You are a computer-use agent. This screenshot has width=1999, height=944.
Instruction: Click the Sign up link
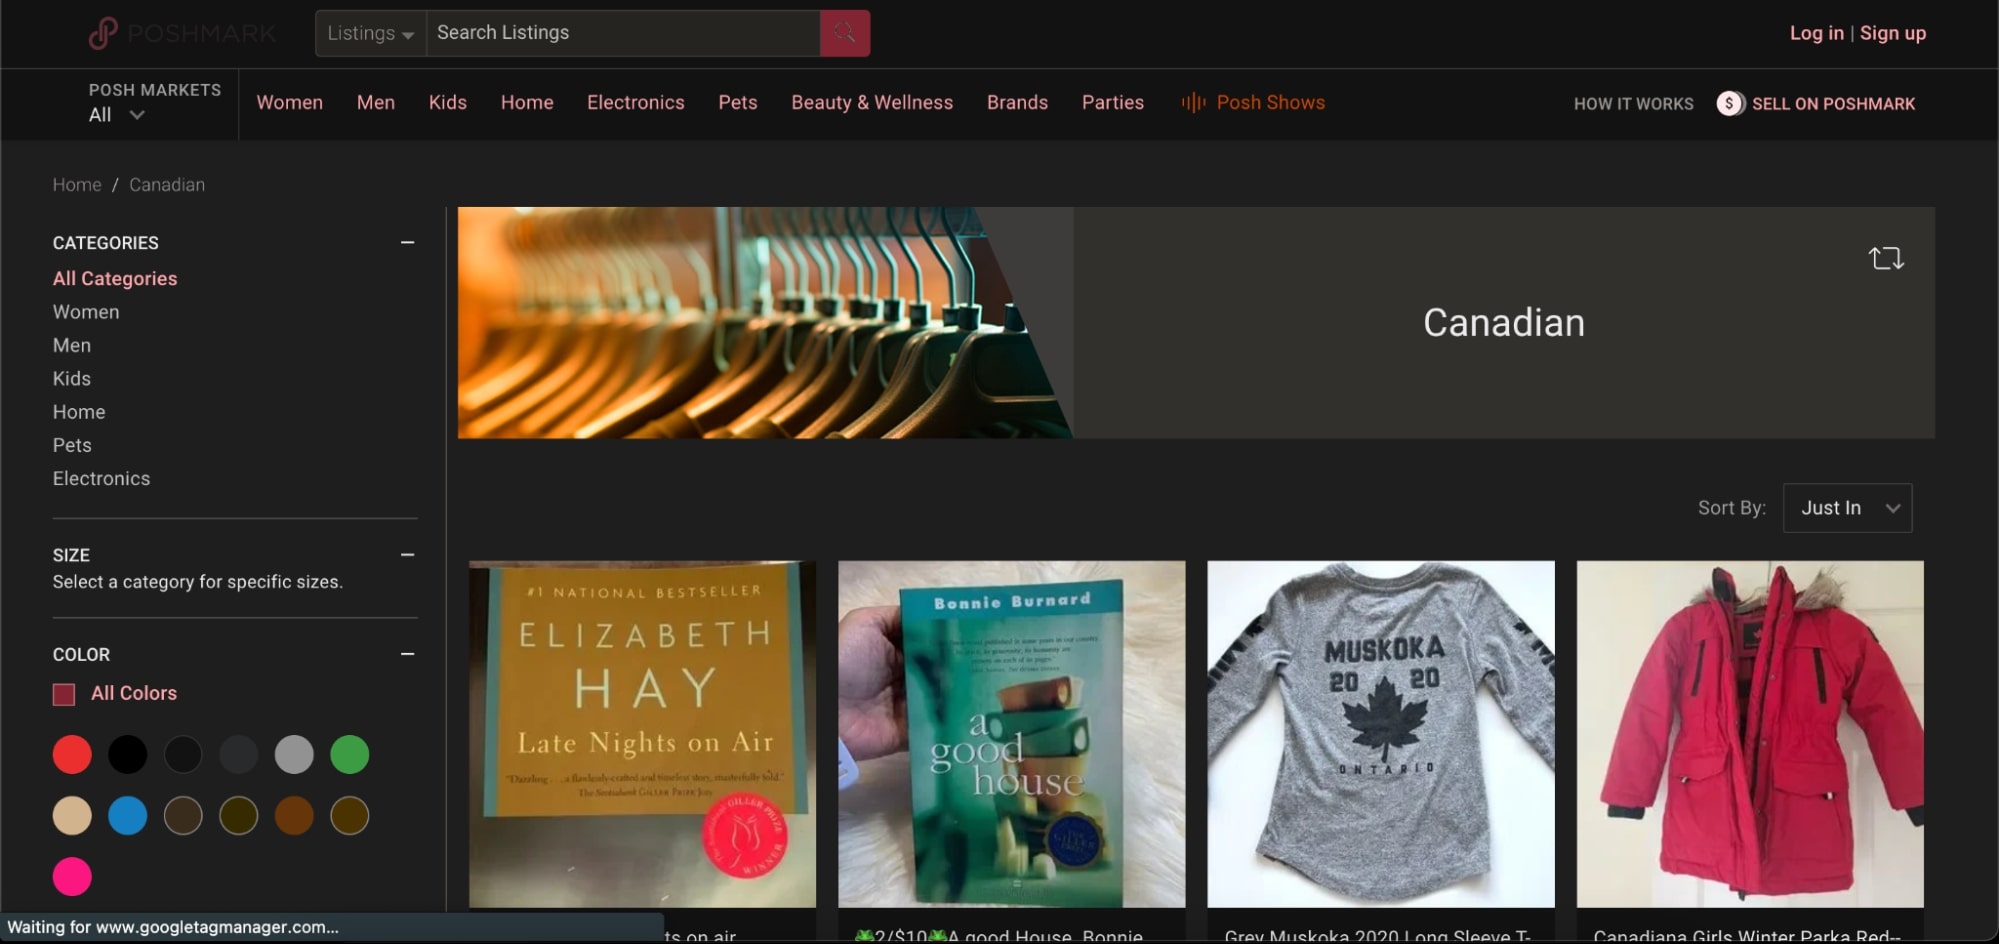[1892, 33]
